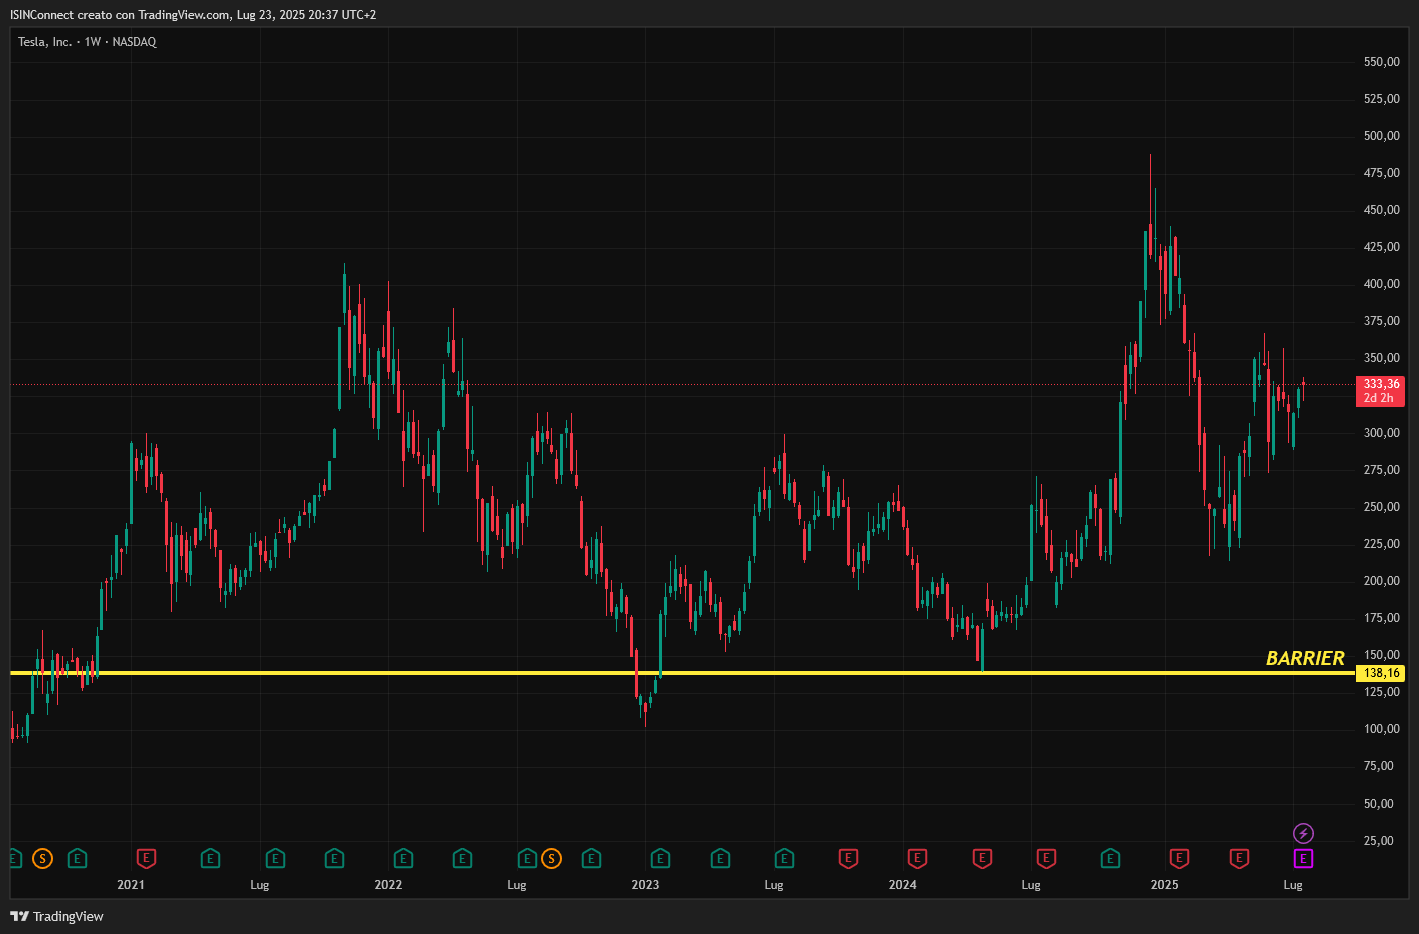1419x934 pixels.
Task: Click the 50,00 price axis label
Action: pyautogui.click(x=1378, y=804)
